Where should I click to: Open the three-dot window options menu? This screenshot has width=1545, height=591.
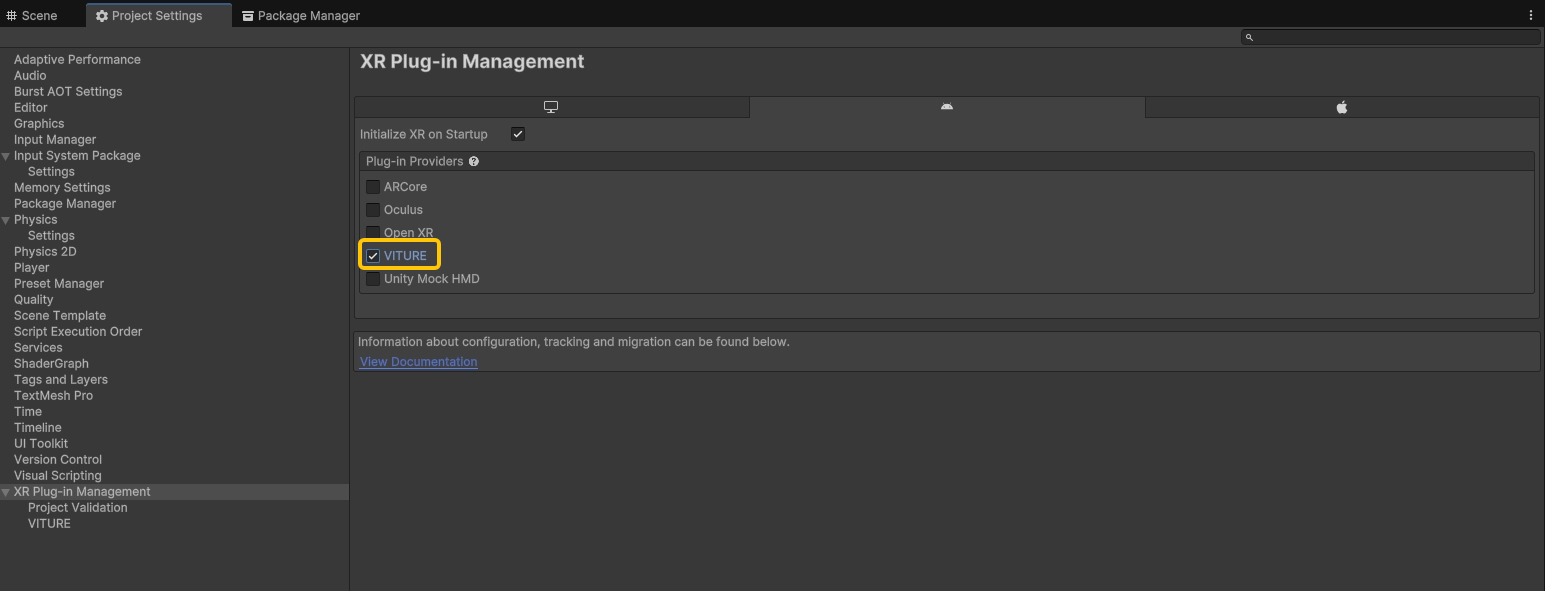(x=1530, y=15)
